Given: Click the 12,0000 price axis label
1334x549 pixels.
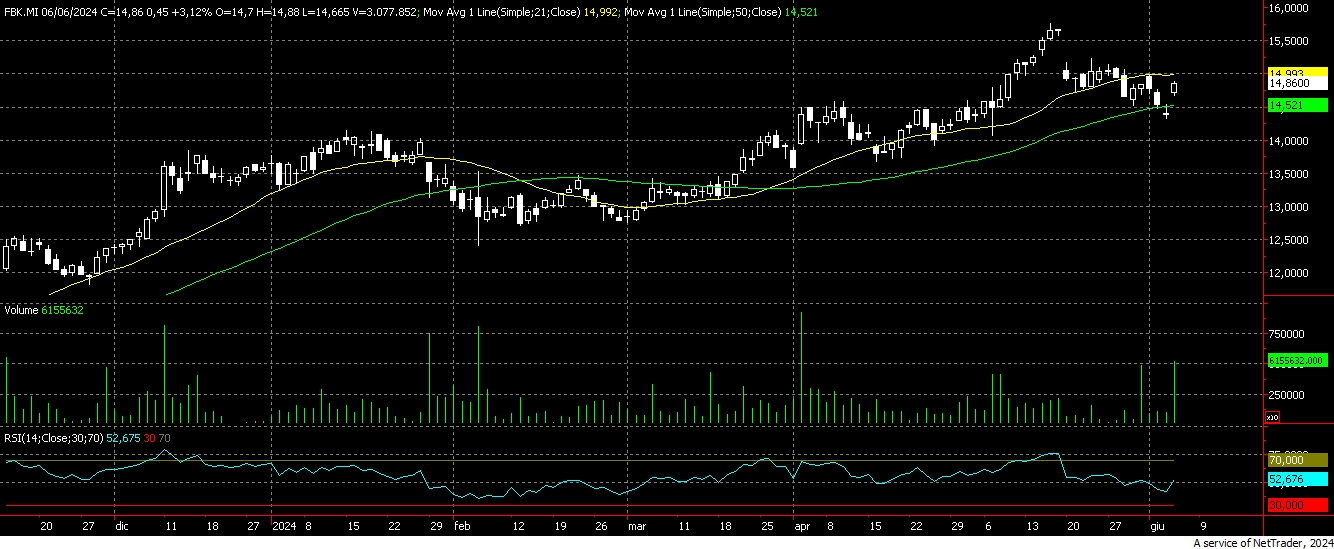Looking at the screenshot, I should coord(1288,273).
